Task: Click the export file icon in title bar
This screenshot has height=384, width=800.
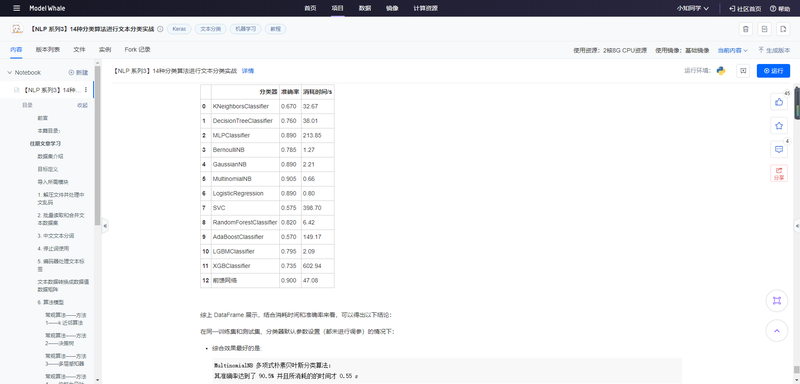Action: [x=783, y=29]
